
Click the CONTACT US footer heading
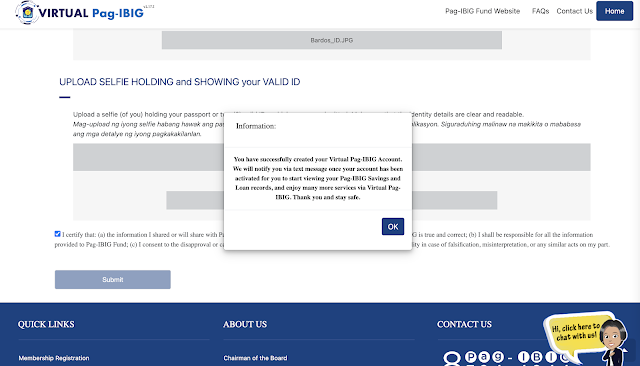(x=464, y=324)
